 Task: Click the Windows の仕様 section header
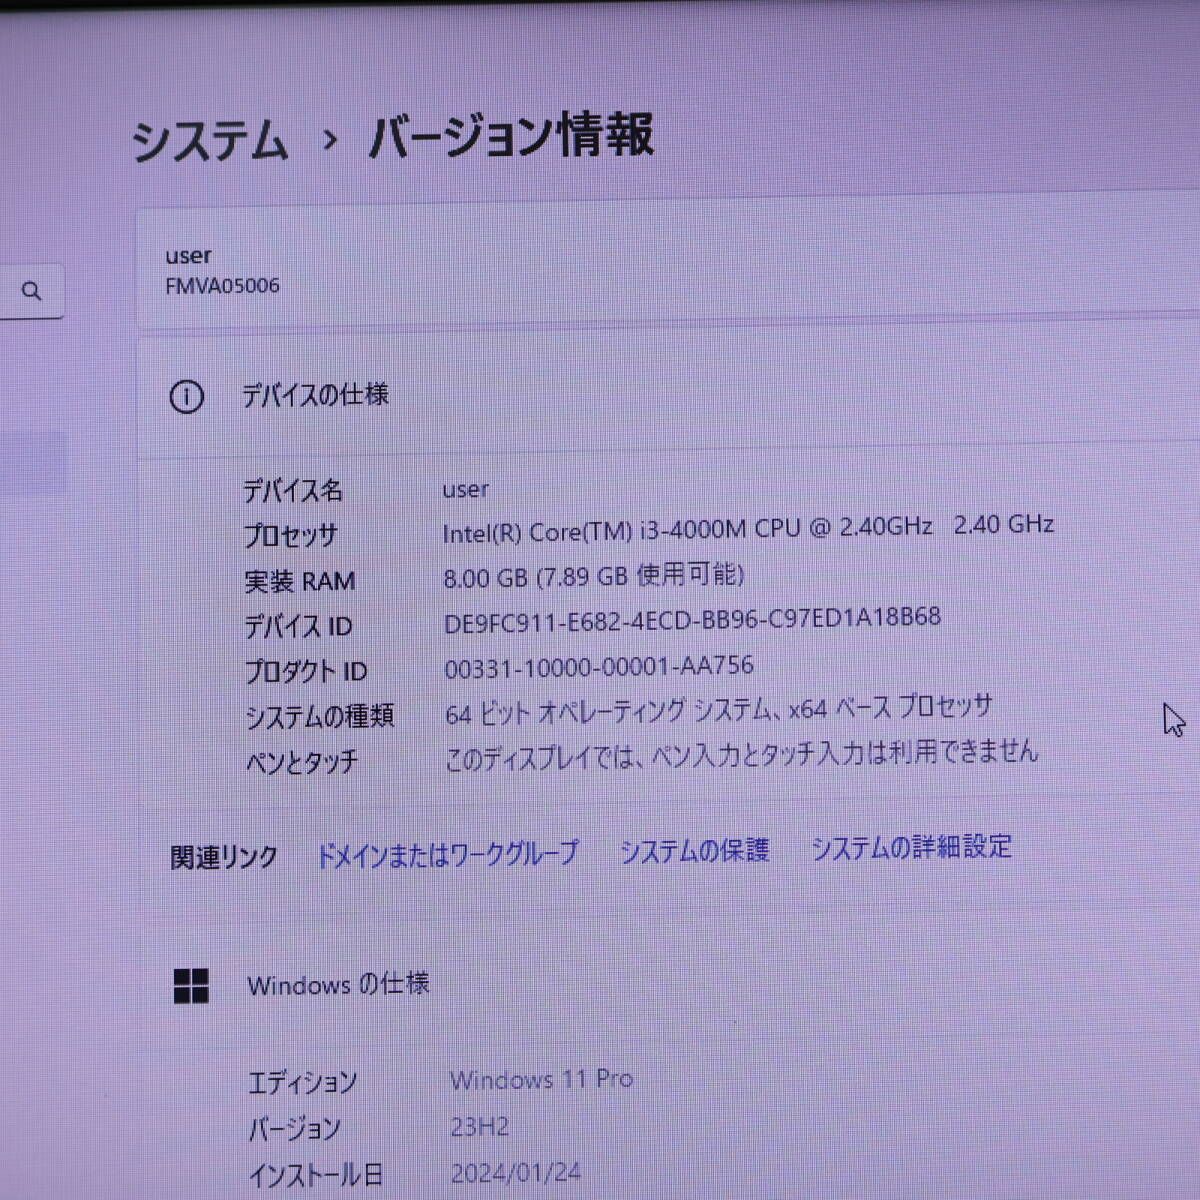coord(338,985)
